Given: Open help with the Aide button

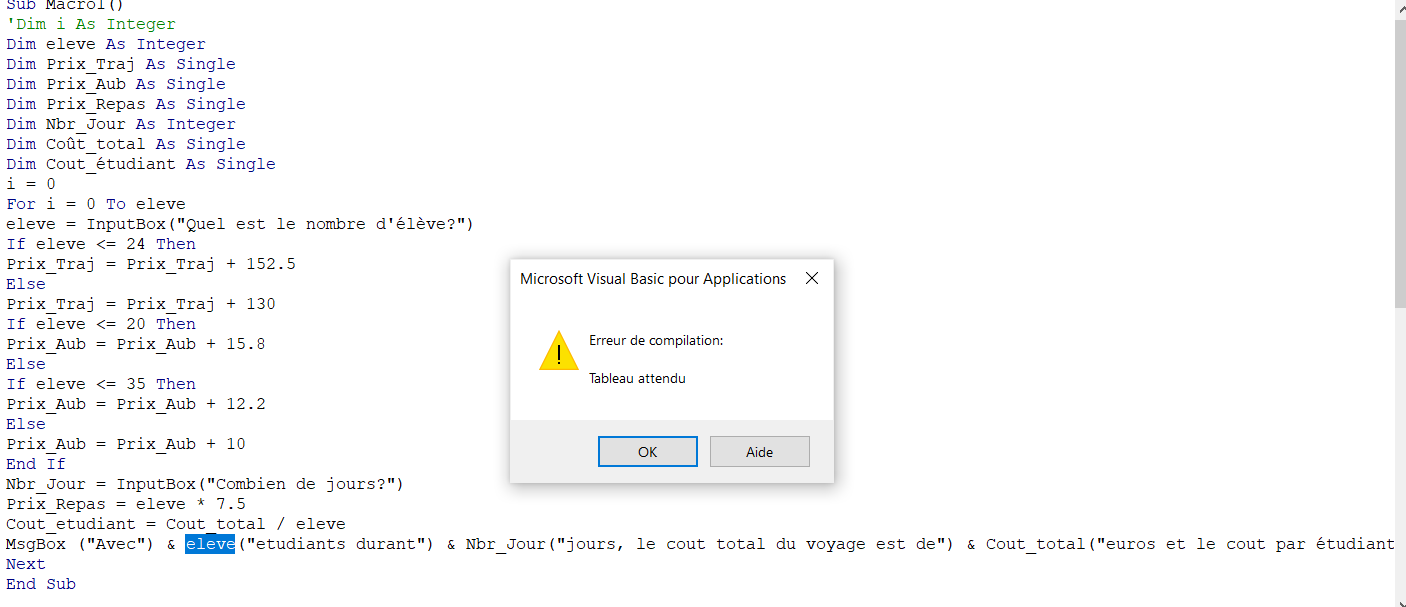Looking at the screenshot, I should click(760, 452).
